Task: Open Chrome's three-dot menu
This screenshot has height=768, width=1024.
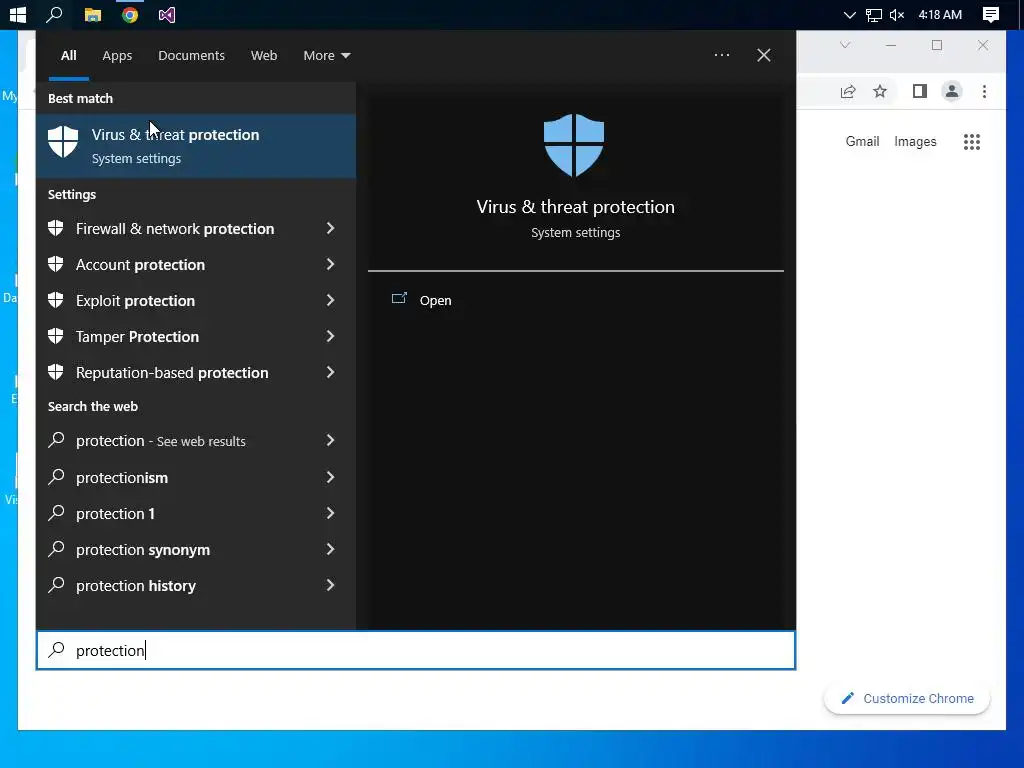Action: tap(984, 91)
